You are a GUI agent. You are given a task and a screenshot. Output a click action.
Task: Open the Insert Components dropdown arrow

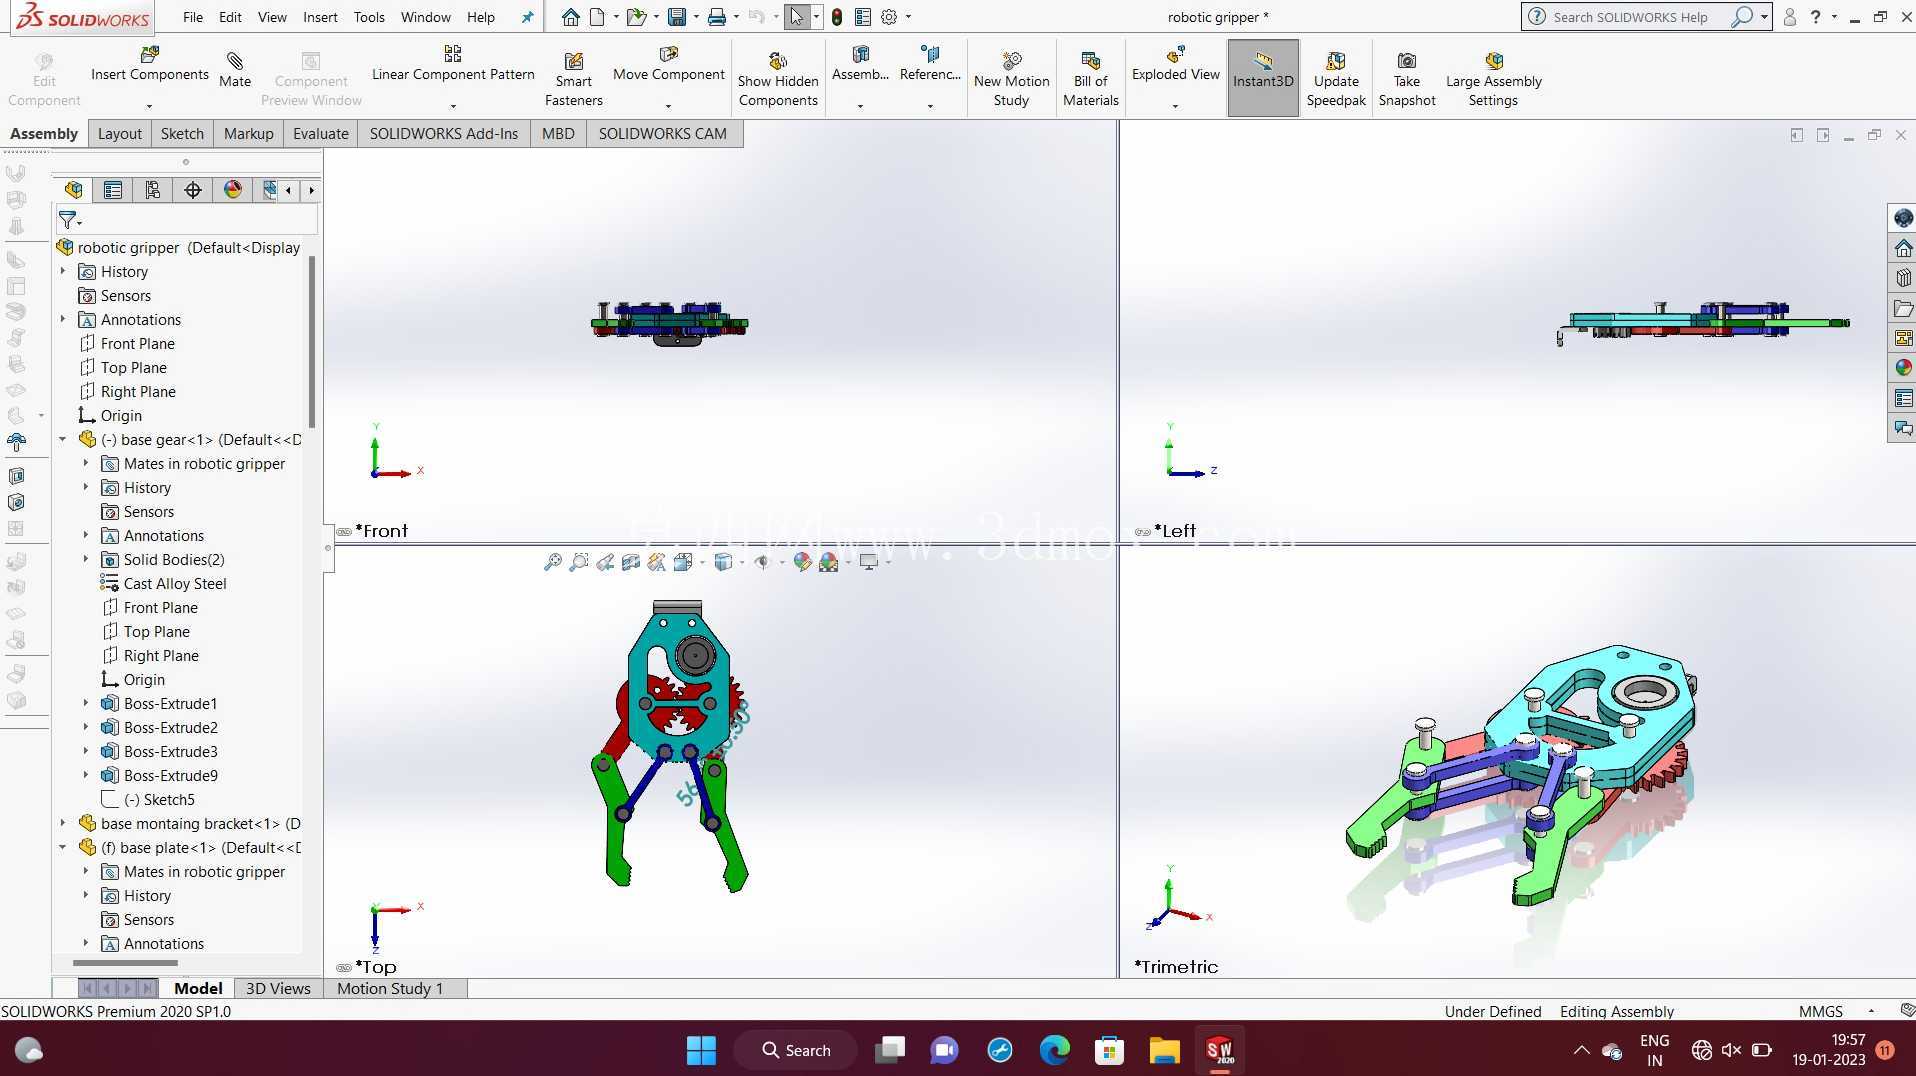(x=149, y=105)
